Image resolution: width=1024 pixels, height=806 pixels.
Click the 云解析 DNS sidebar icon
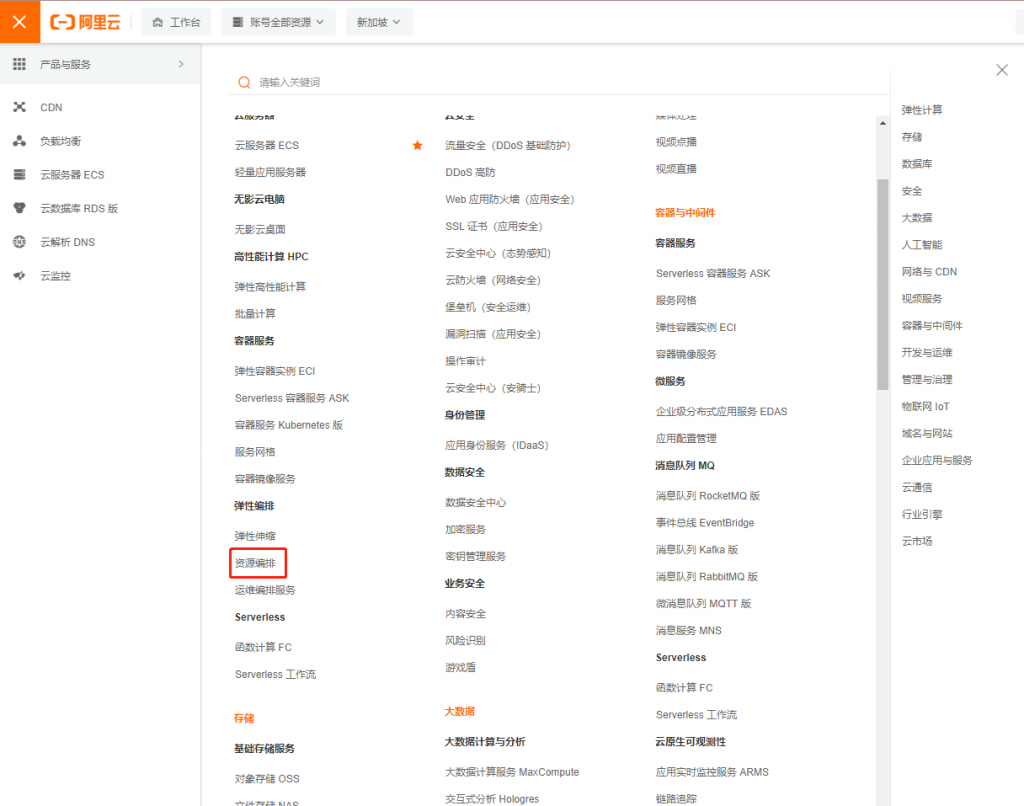pos(20,242)
